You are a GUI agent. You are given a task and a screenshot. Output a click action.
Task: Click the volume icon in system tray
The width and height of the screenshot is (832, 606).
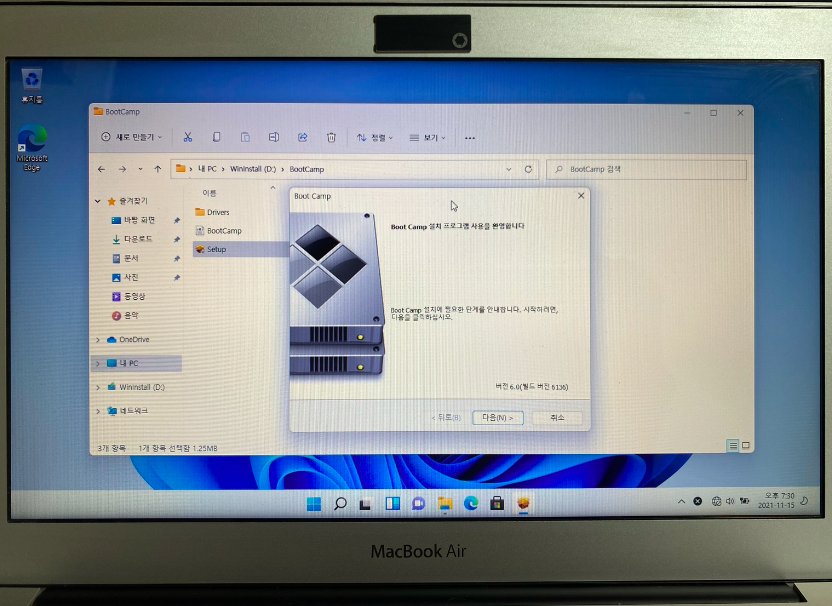[730, 501]
